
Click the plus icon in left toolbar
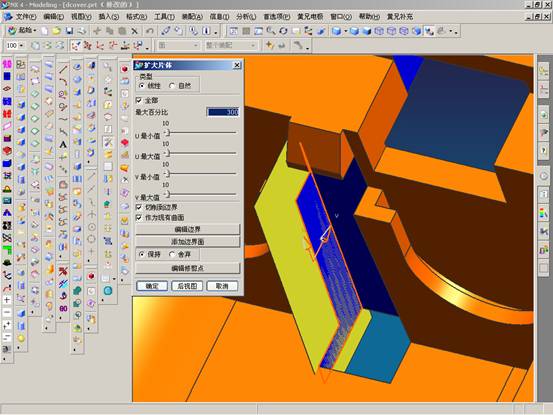coord(7,300)
